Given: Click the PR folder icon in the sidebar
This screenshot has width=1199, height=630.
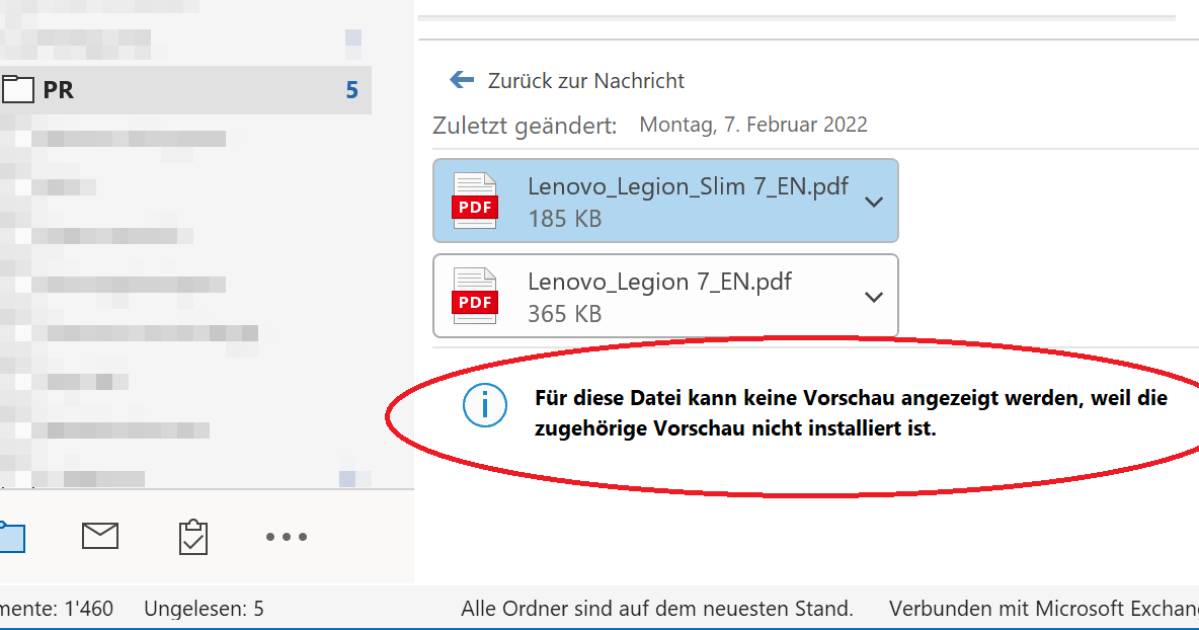Looking at the screenshot, I should (18, 89).
